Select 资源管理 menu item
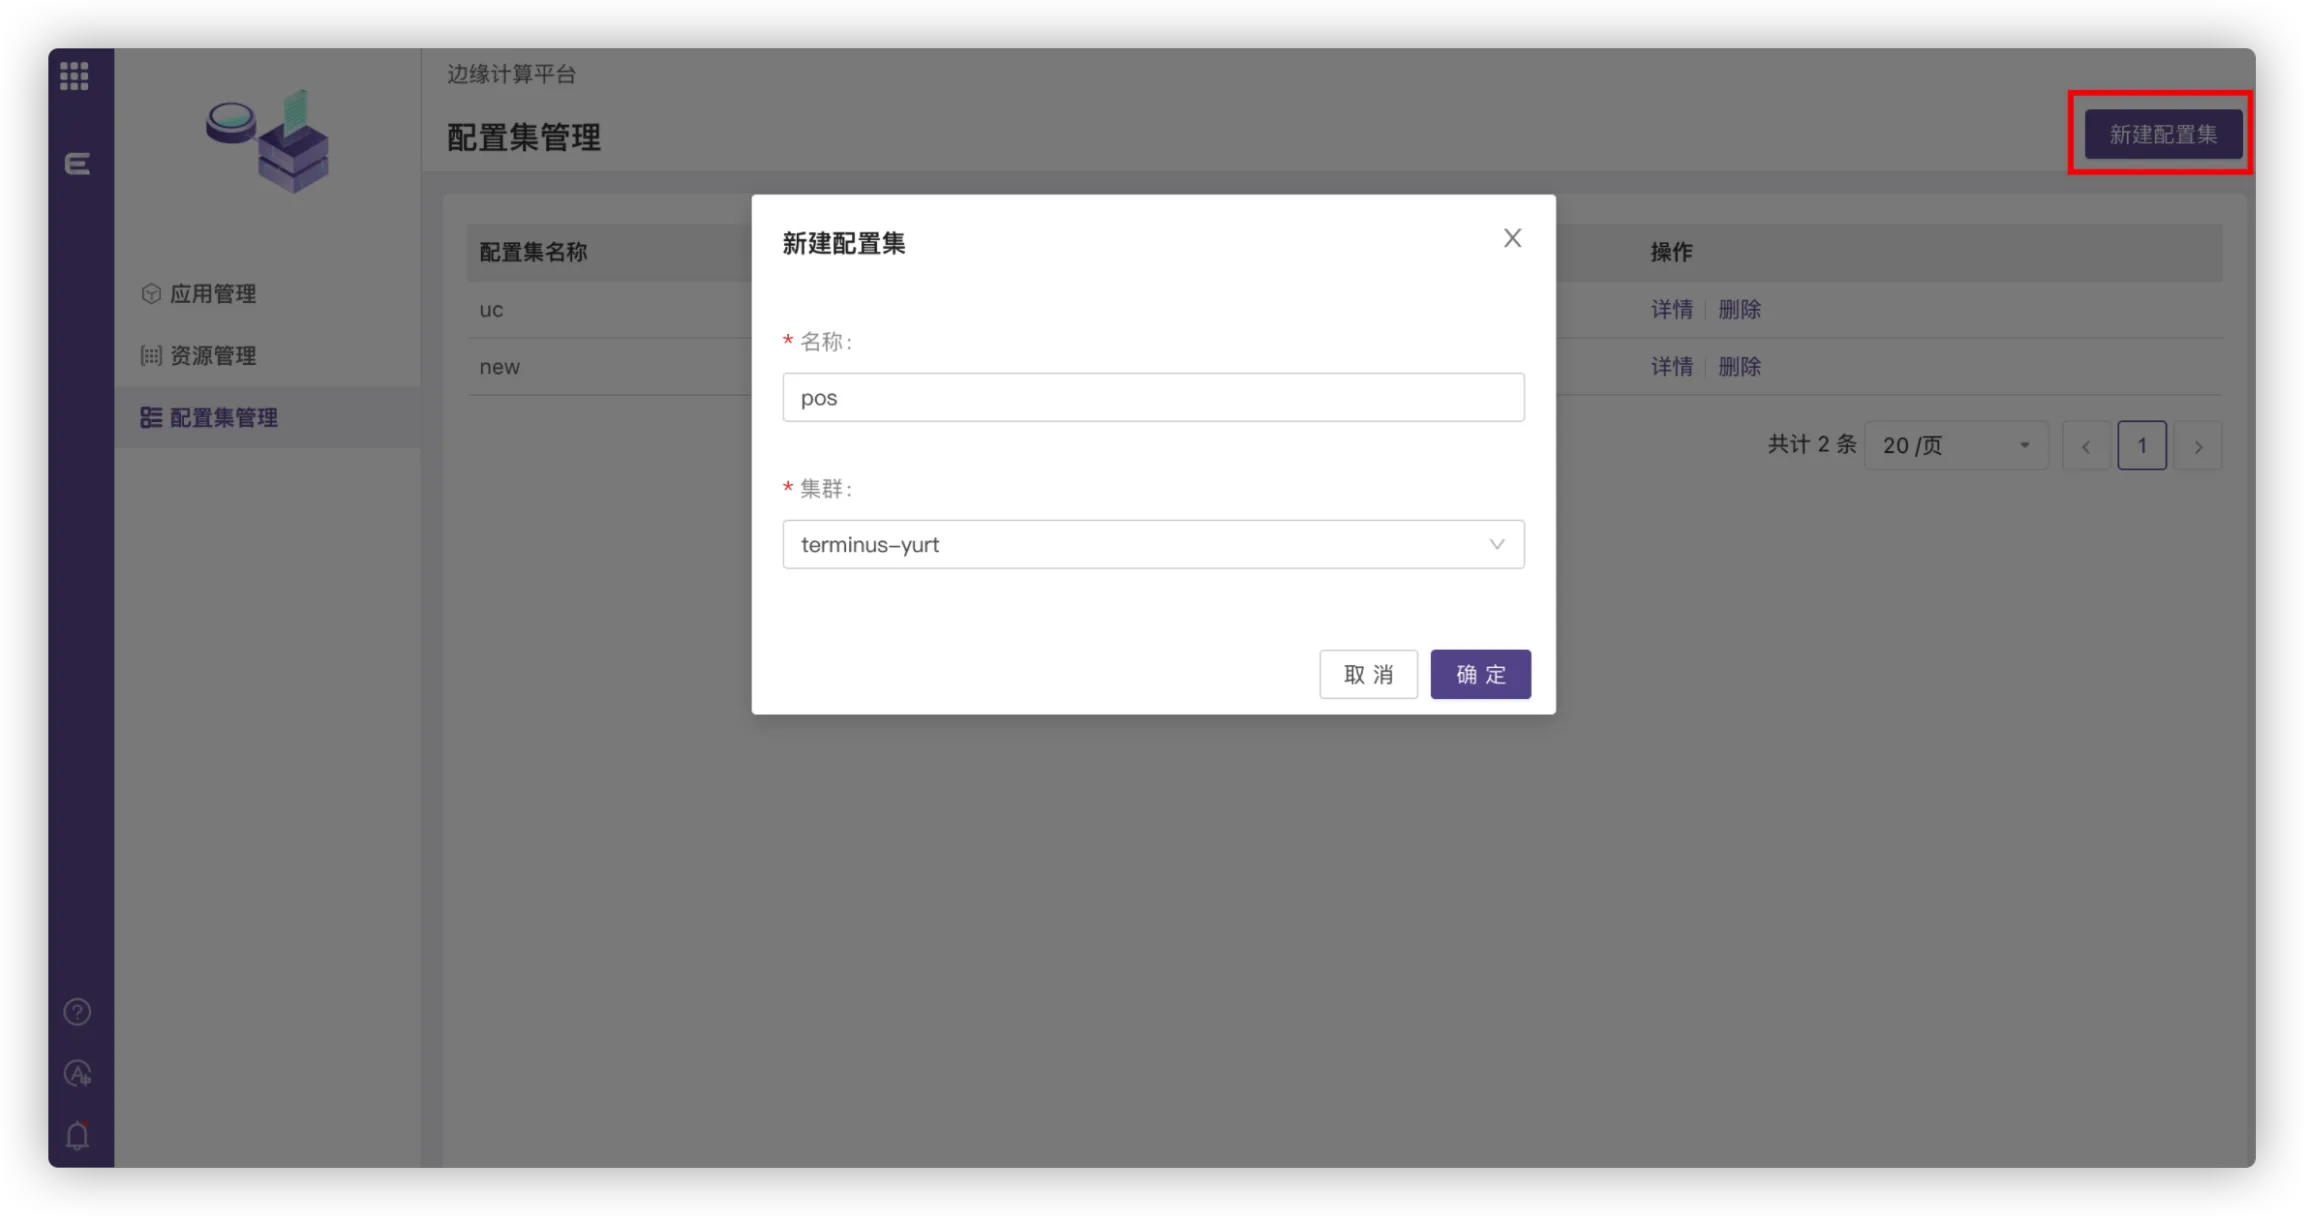 (x=213, y=356)
